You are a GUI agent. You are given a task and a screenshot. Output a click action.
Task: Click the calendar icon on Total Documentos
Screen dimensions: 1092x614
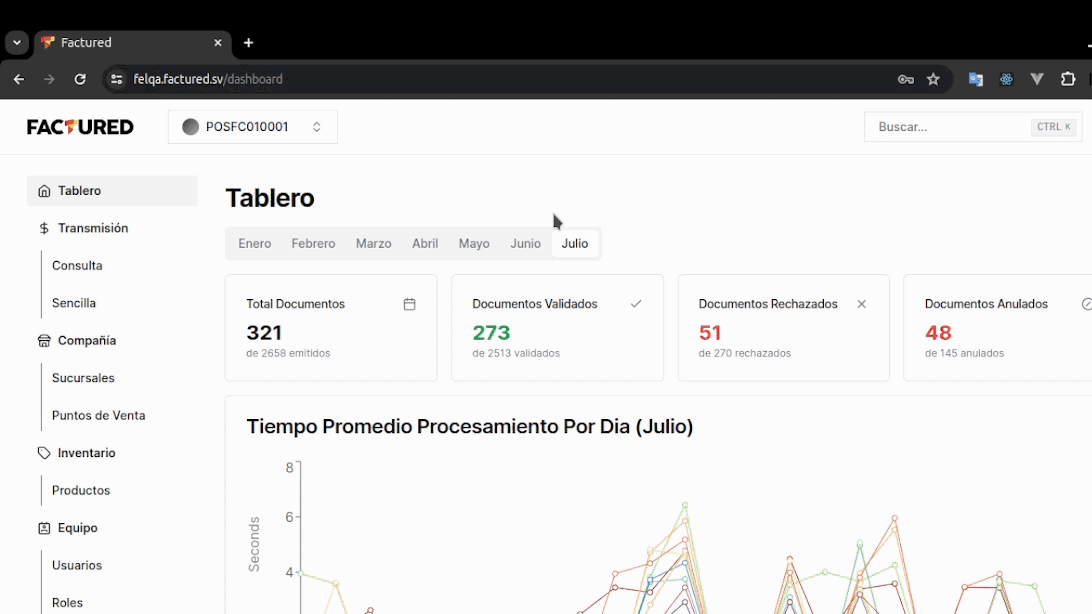tap(409, 304)
